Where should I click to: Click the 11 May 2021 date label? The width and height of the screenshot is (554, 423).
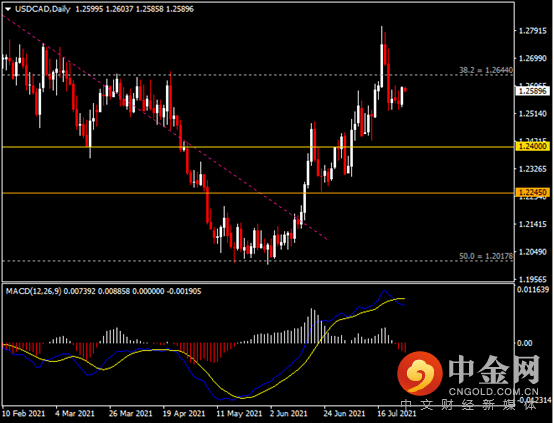point(239,413)
